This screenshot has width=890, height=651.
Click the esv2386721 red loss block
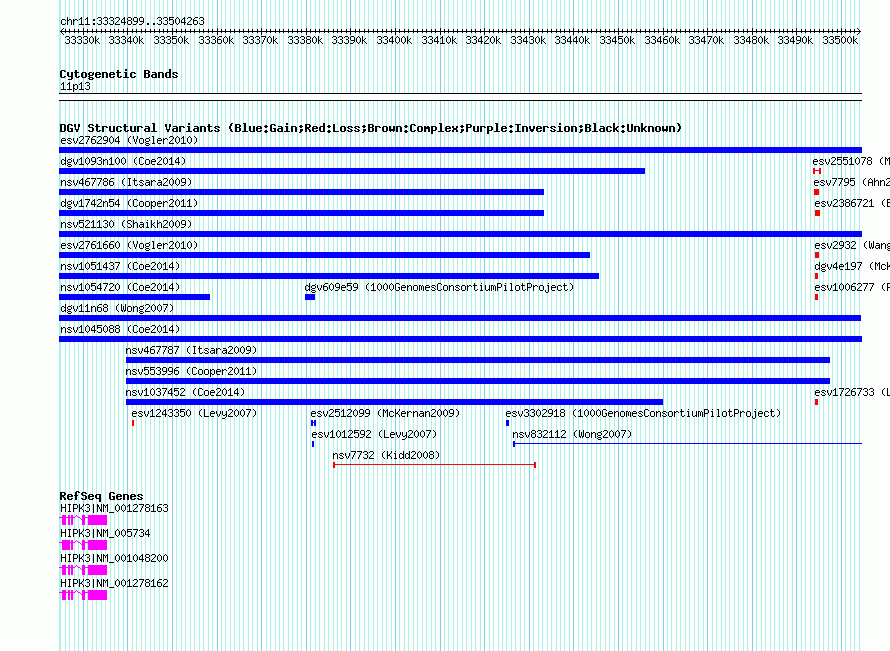[817, 213]
